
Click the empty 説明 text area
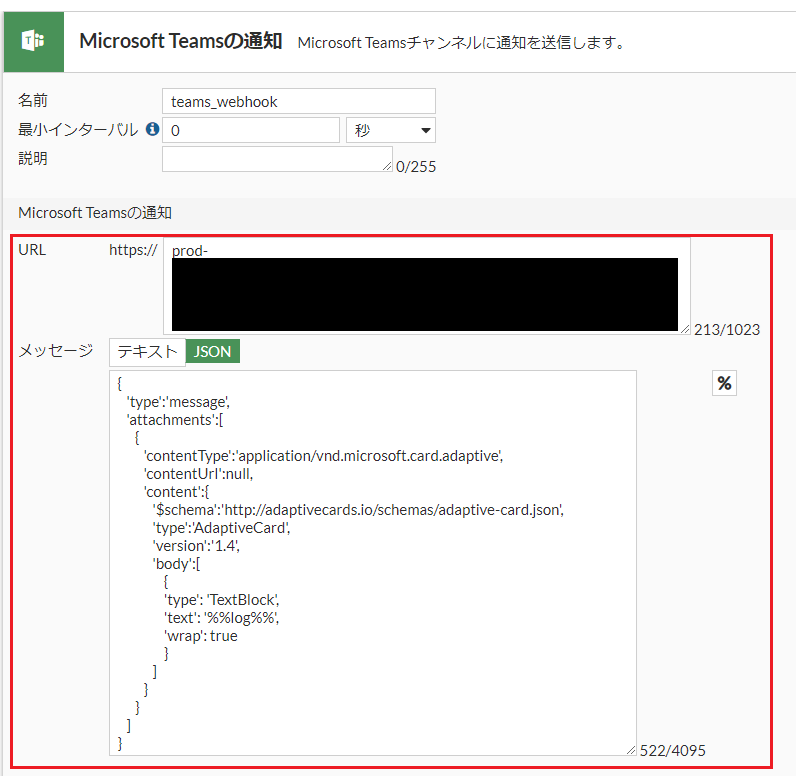[277, 159]
